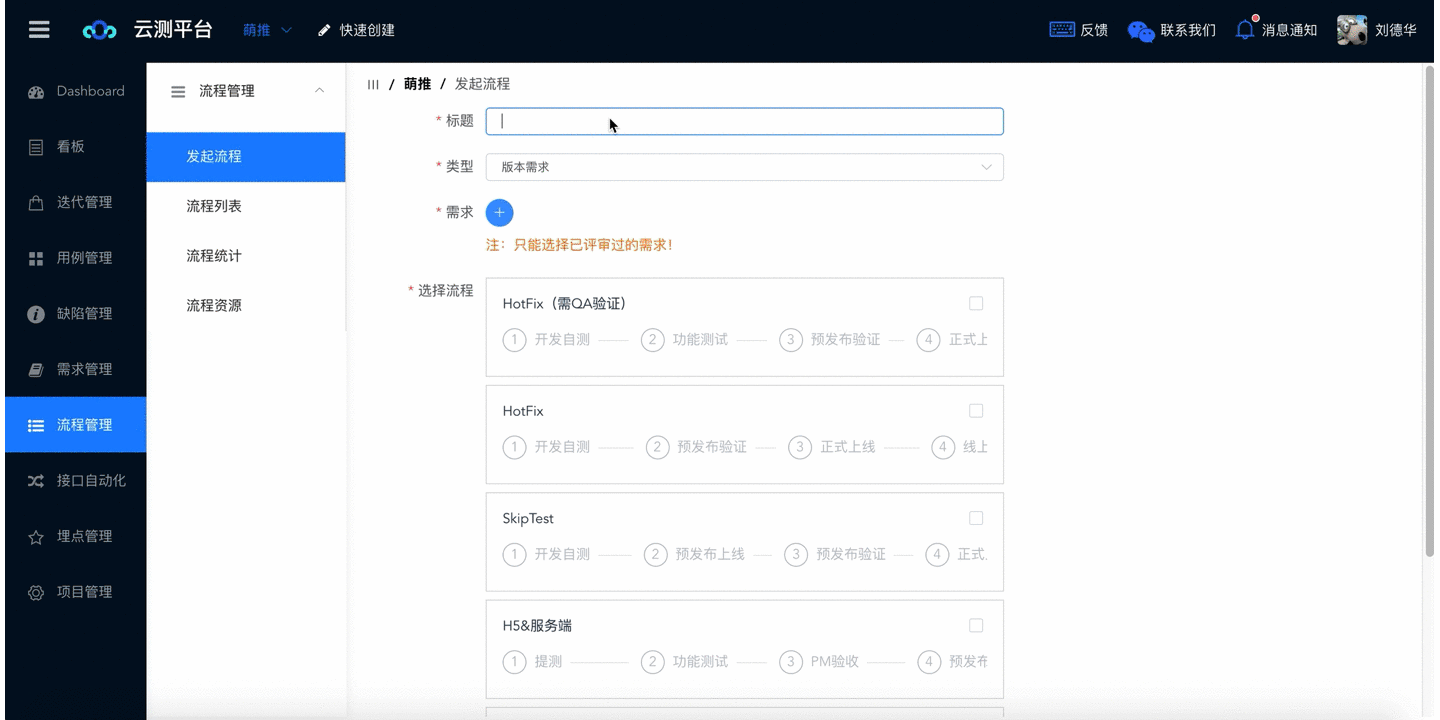The image size is (1440, 720).
Task: Open the 反馈 keyboard icon
Action: (1062, 30)
